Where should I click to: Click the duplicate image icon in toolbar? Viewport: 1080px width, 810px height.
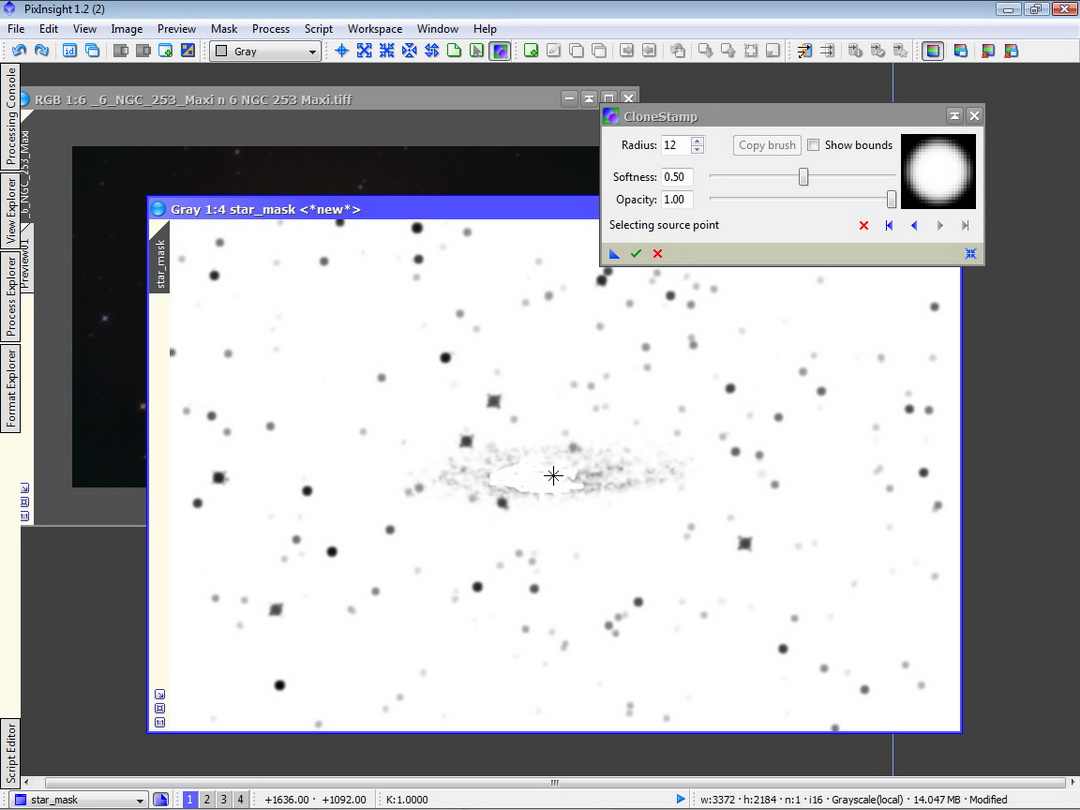coord(92,50)
